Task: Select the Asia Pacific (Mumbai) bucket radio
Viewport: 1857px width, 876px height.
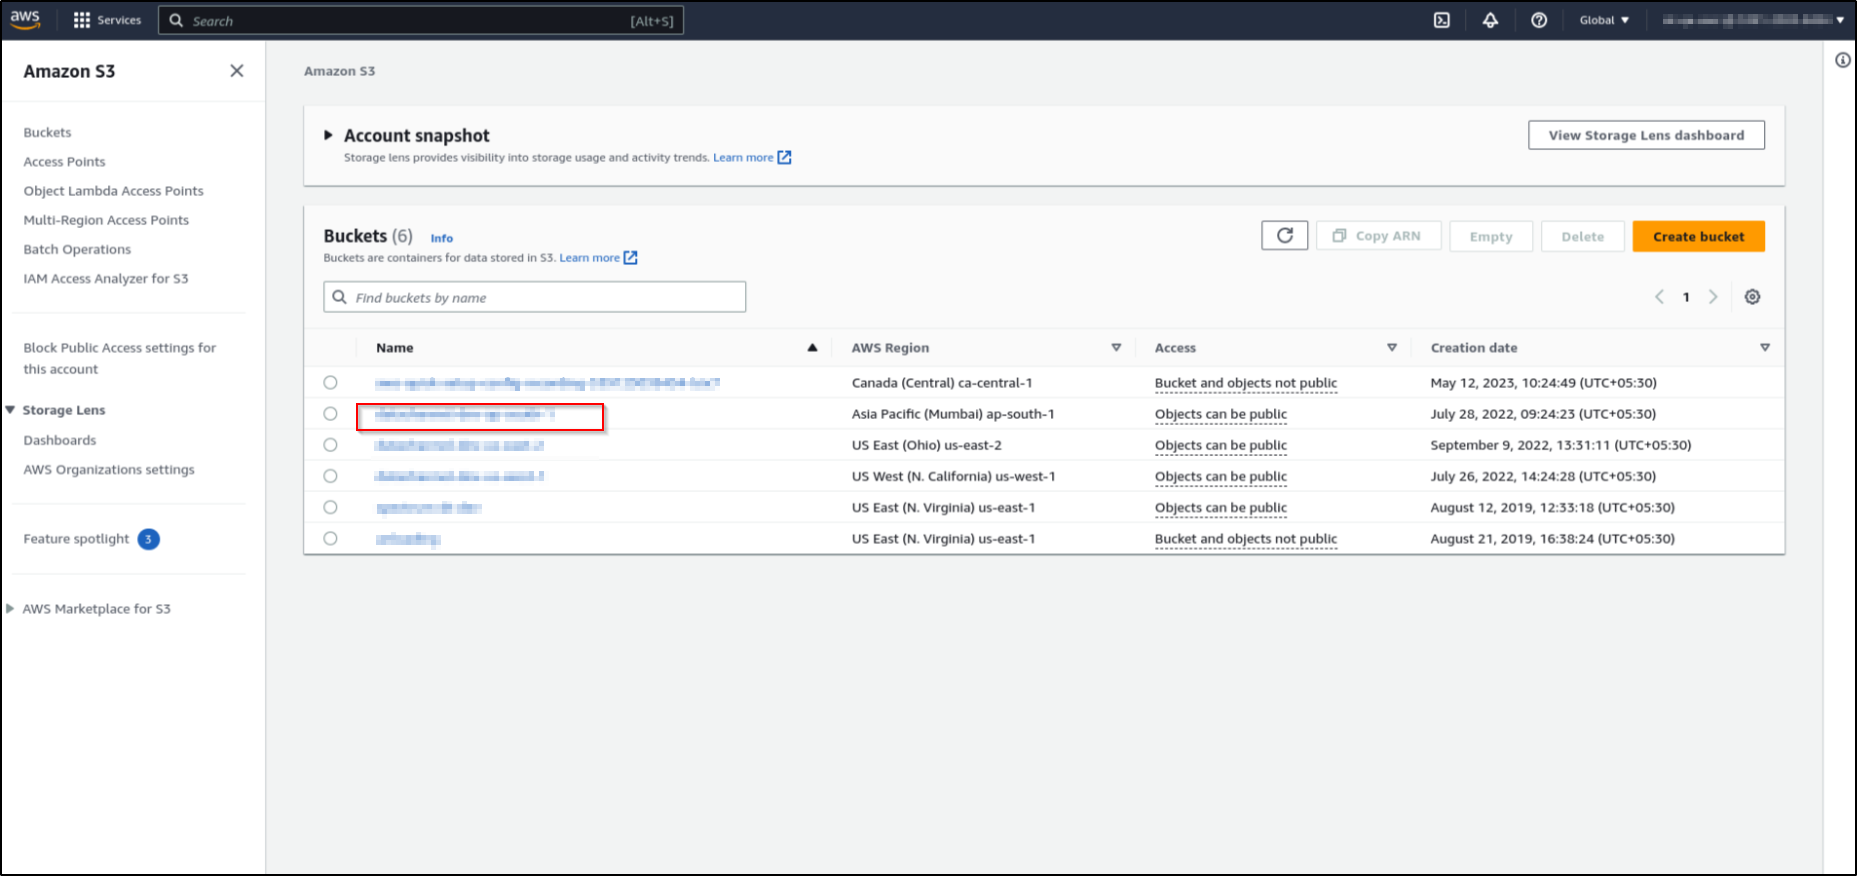Action: [330, 414]
